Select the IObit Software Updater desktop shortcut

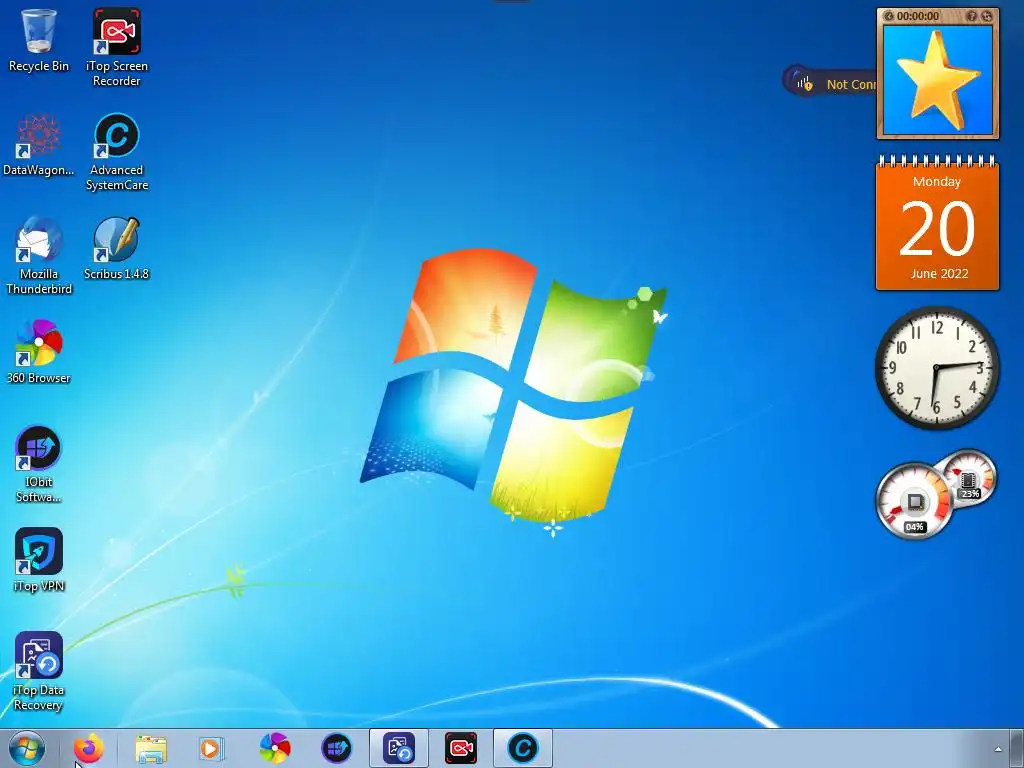point(39,464)
